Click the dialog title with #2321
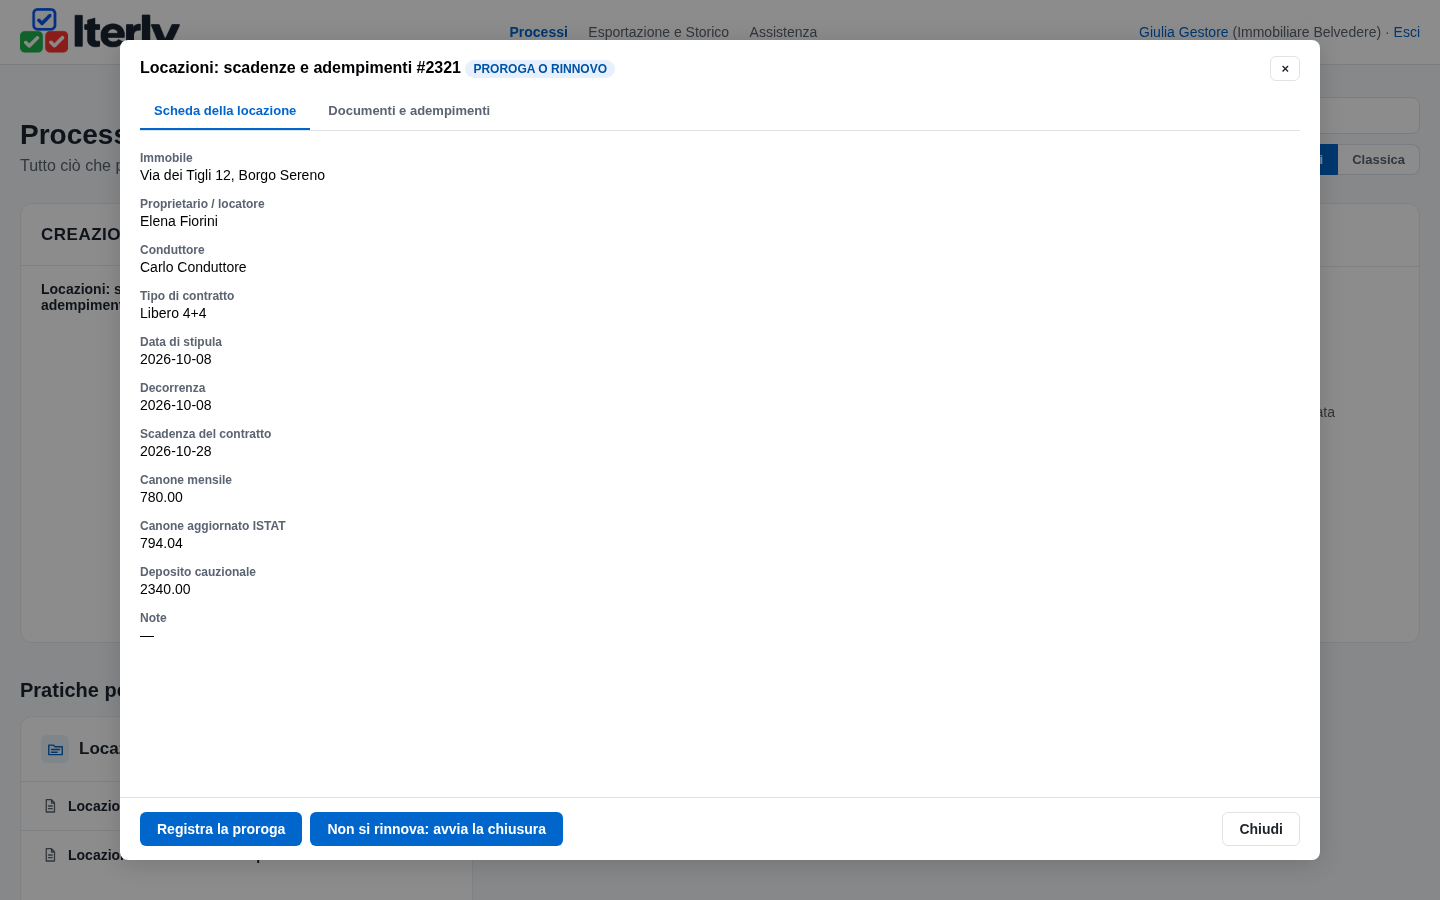This screenshot has width=1440, height=900. pos(300,68)
